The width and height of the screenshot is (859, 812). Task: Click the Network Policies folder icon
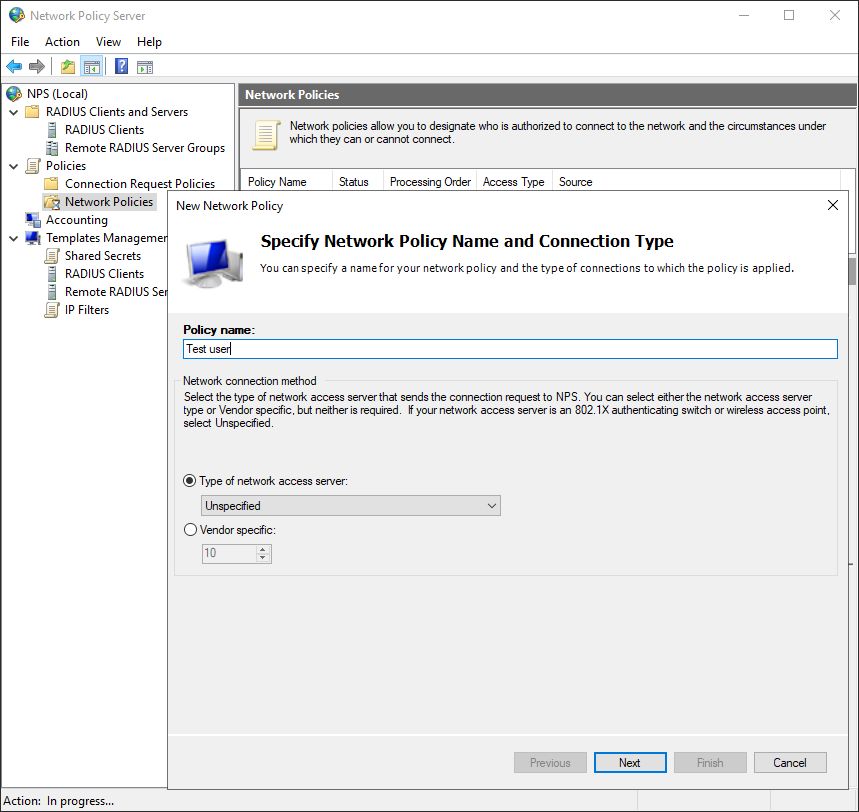(x=52, y=202)
